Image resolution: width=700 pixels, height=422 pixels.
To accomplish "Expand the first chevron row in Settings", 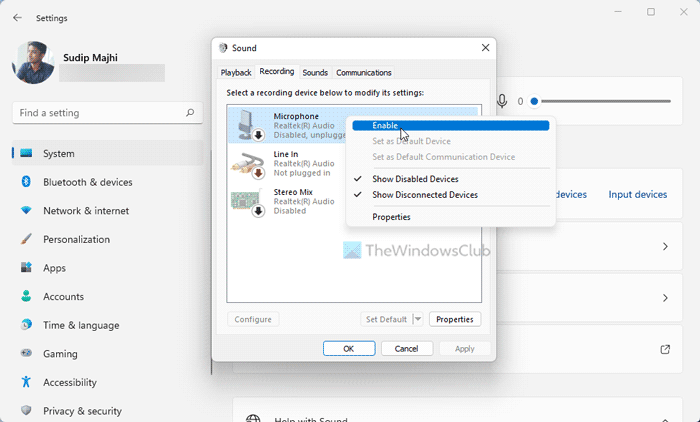I will coord(665,247).
